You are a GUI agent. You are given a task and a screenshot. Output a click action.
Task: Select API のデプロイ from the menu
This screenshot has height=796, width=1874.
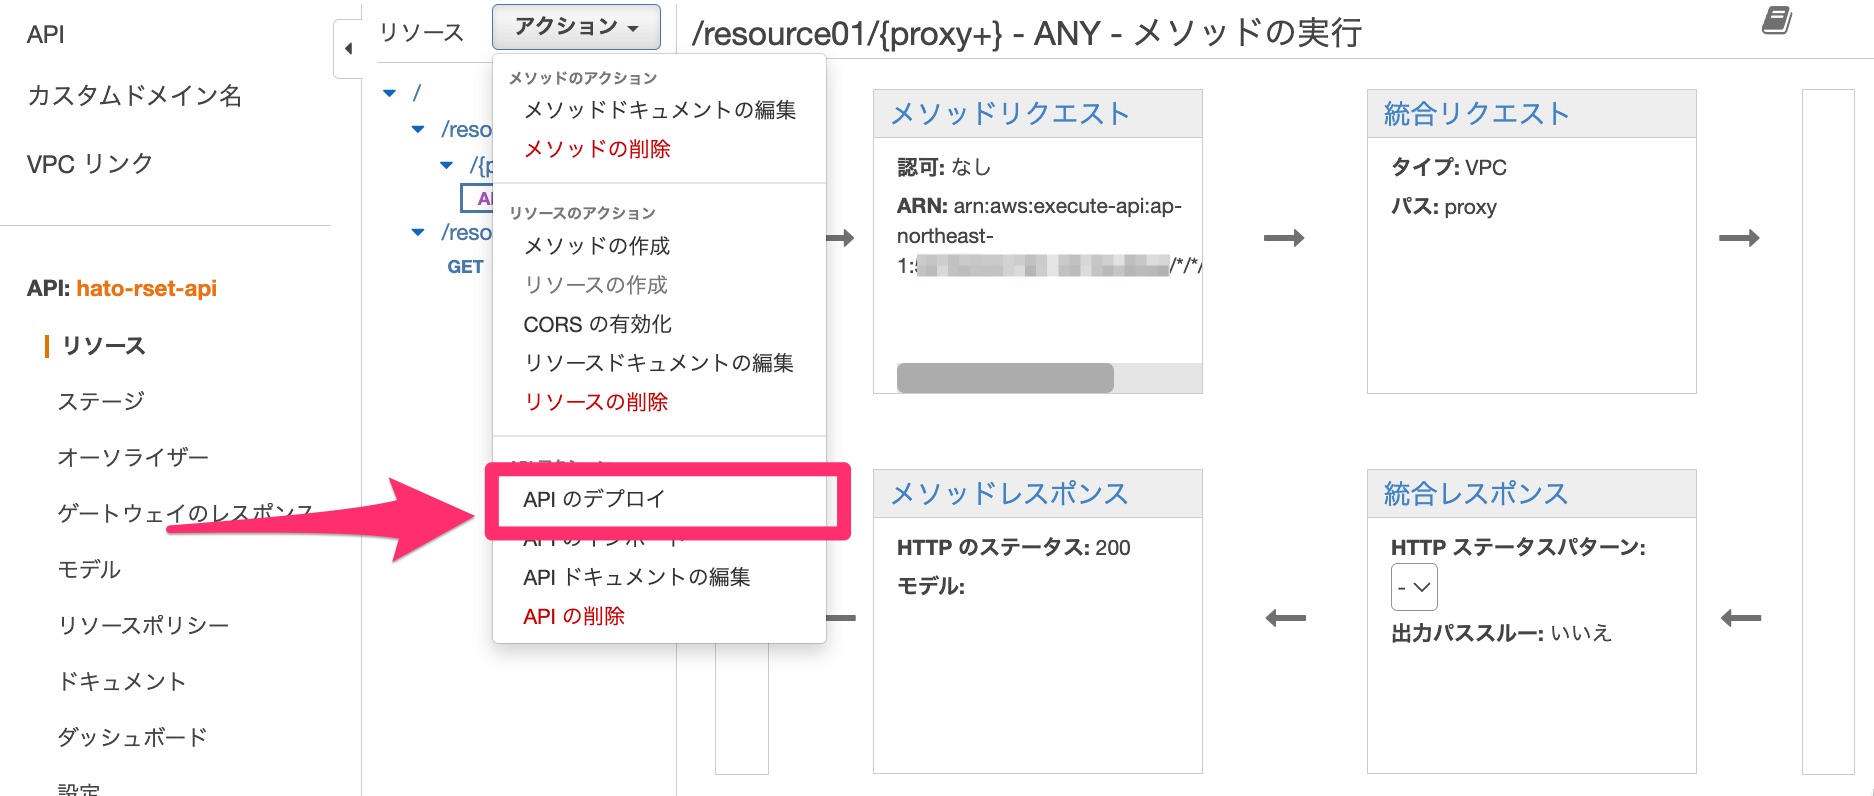(x=594, y=499)
